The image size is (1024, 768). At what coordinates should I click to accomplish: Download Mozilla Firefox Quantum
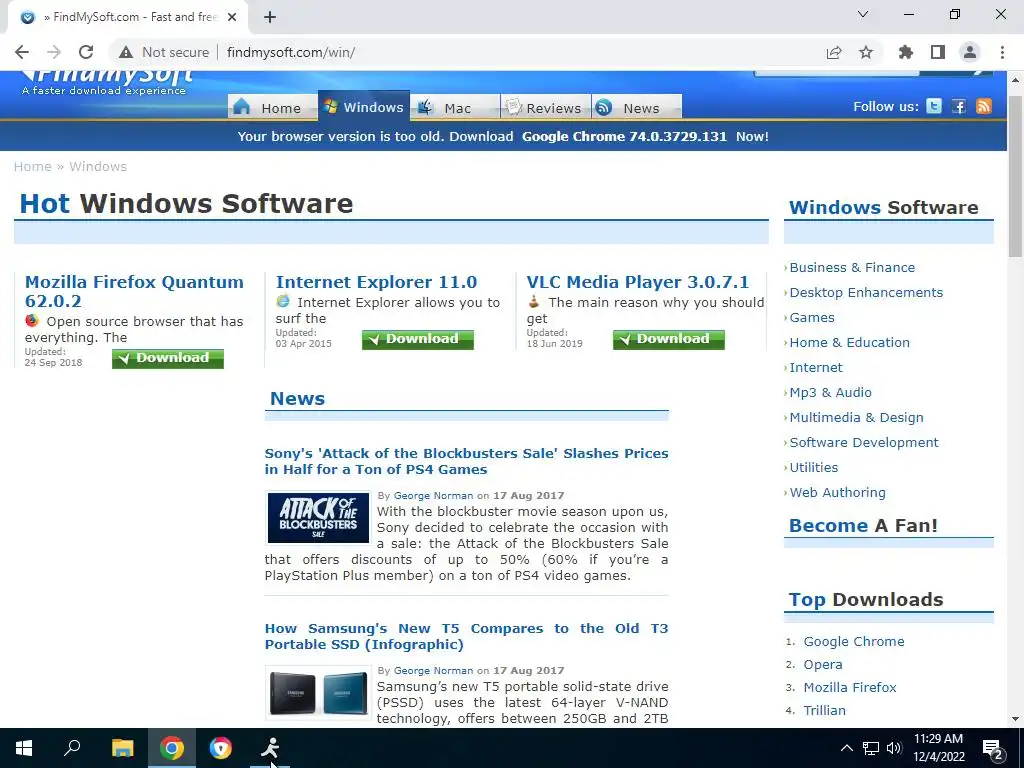tap(168, 358)
